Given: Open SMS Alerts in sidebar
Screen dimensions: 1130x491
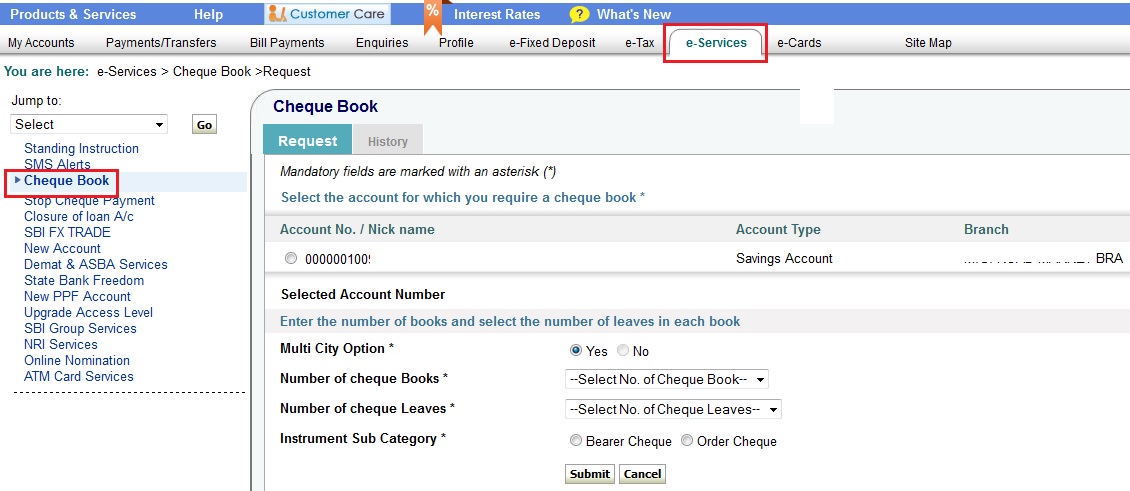Looking at the screenshot, I should pyautogui.click(x=58, y=164).
